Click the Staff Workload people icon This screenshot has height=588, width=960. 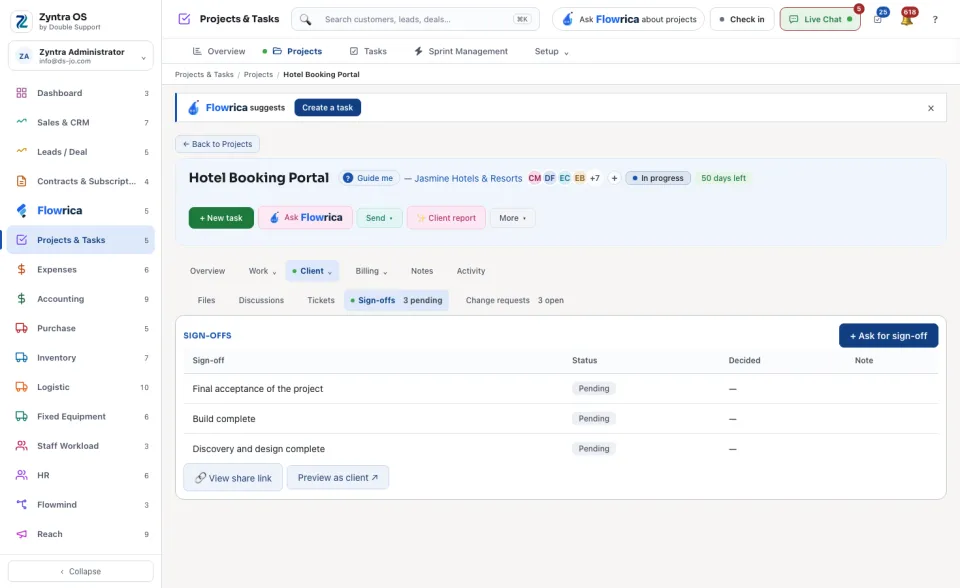tap(21, 446)
